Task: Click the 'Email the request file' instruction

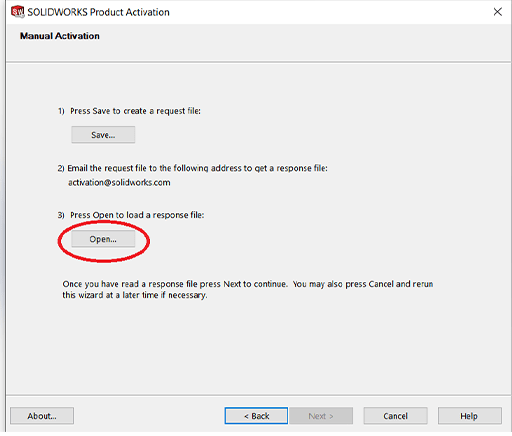Action: coord(197,168)
